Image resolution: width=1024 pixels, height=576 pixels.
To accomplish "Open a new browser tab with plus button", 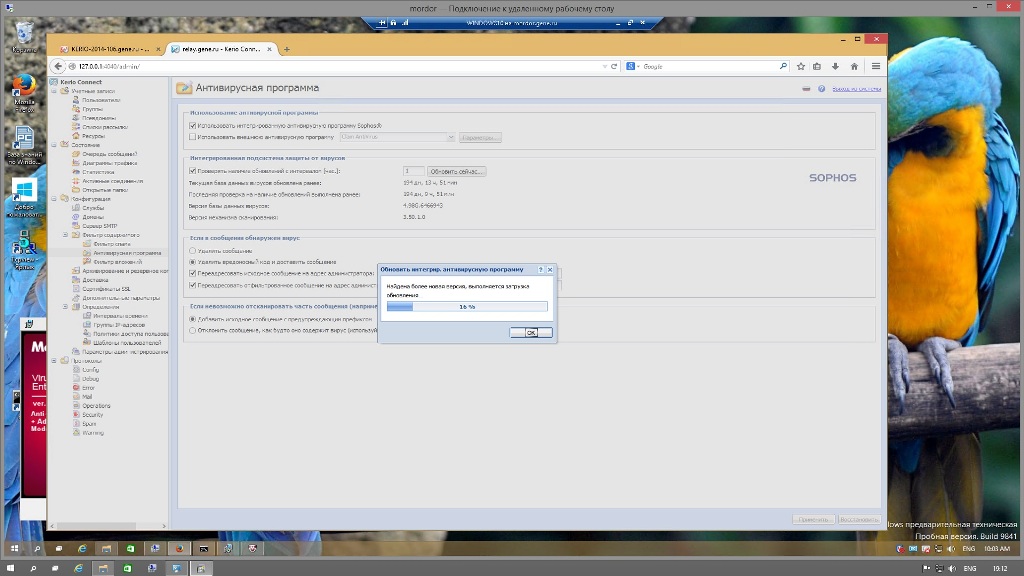I will click(287, 48).
